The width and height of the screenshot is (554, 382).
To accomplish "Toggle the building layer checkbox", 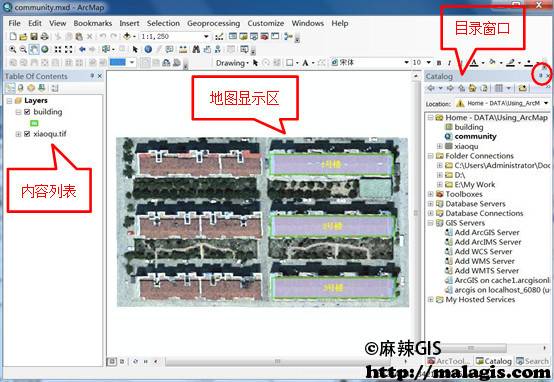I will pyautogui.click(x=27, y=112).
